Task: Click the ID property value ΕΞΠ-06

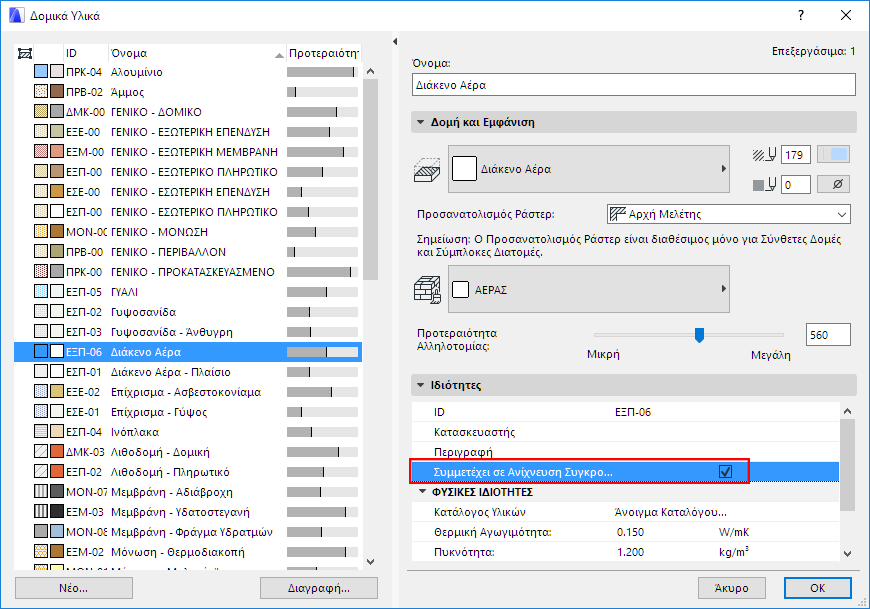Action: pos(633,412)
